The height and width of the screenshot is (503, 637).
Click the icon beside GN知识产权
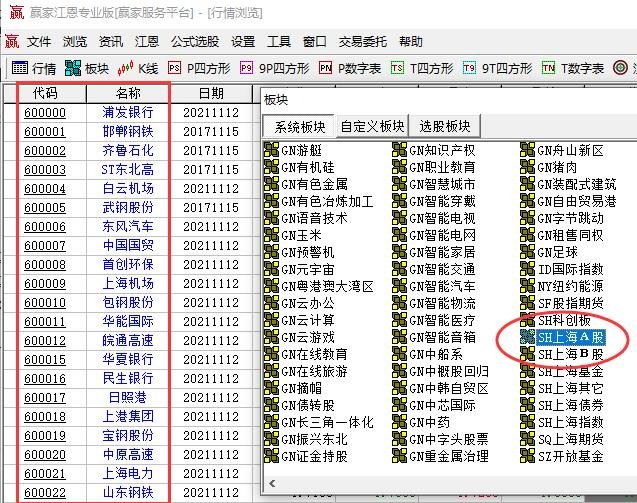pos(399,150)
